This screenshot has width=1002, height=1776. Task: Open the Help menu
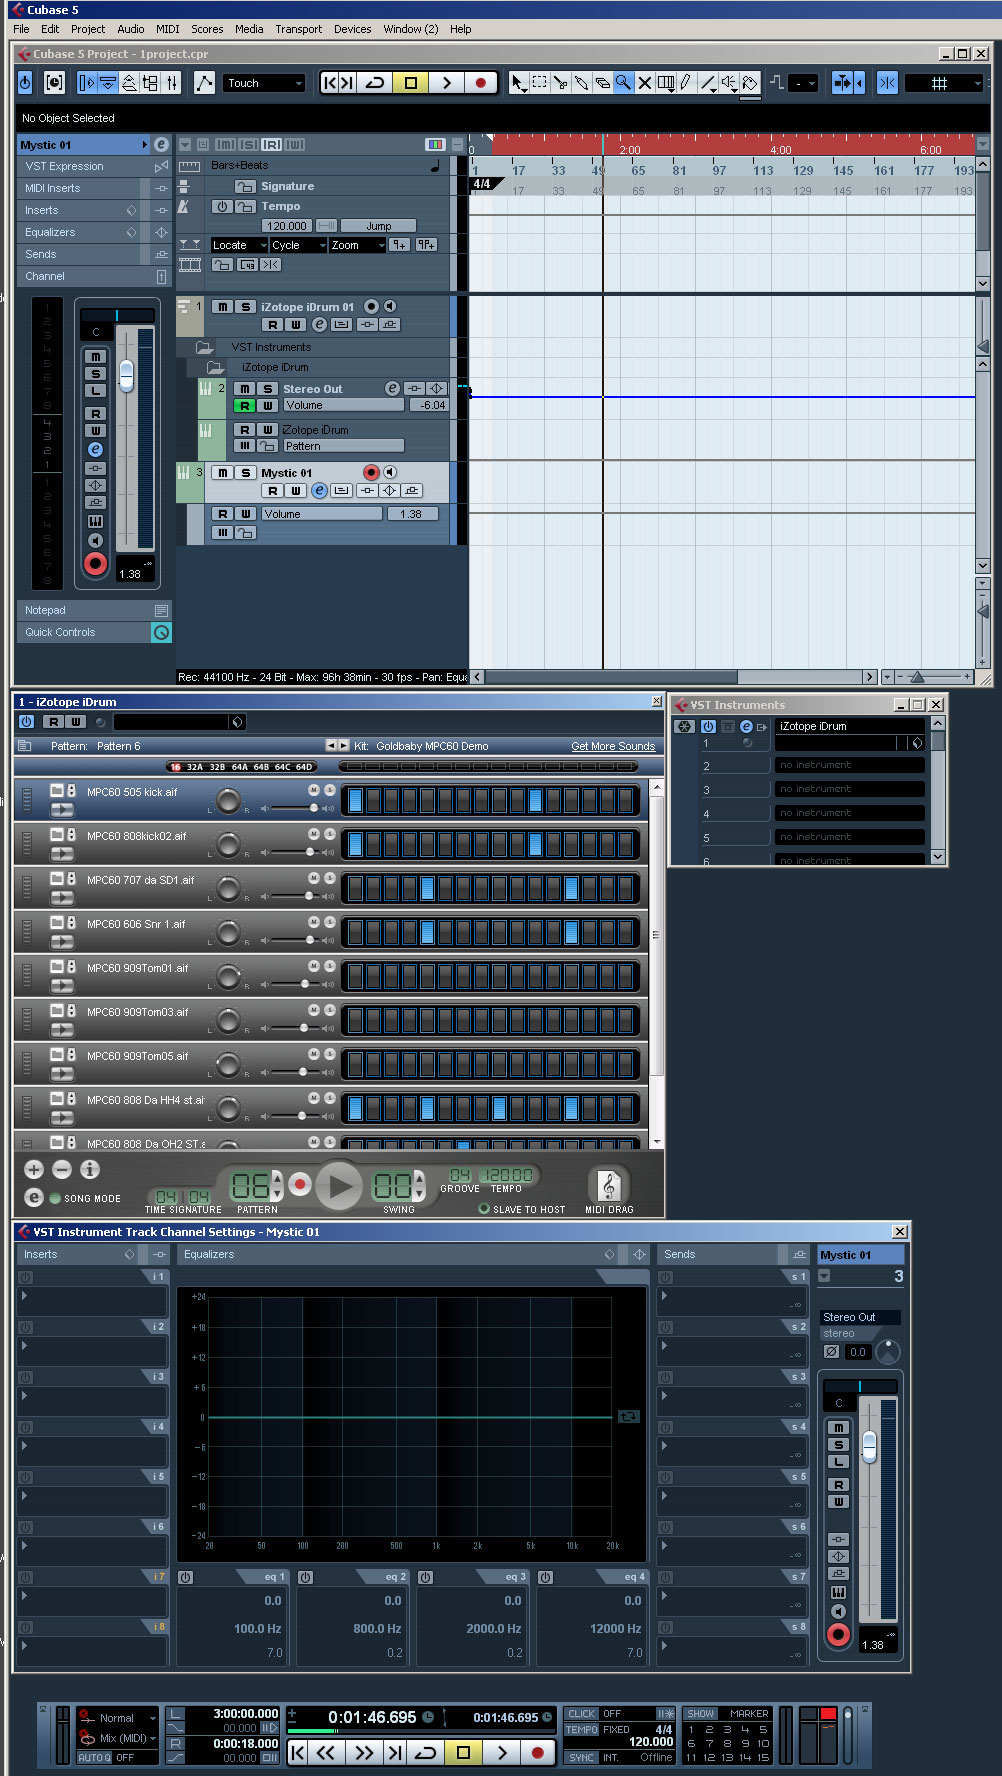(460, 29)
